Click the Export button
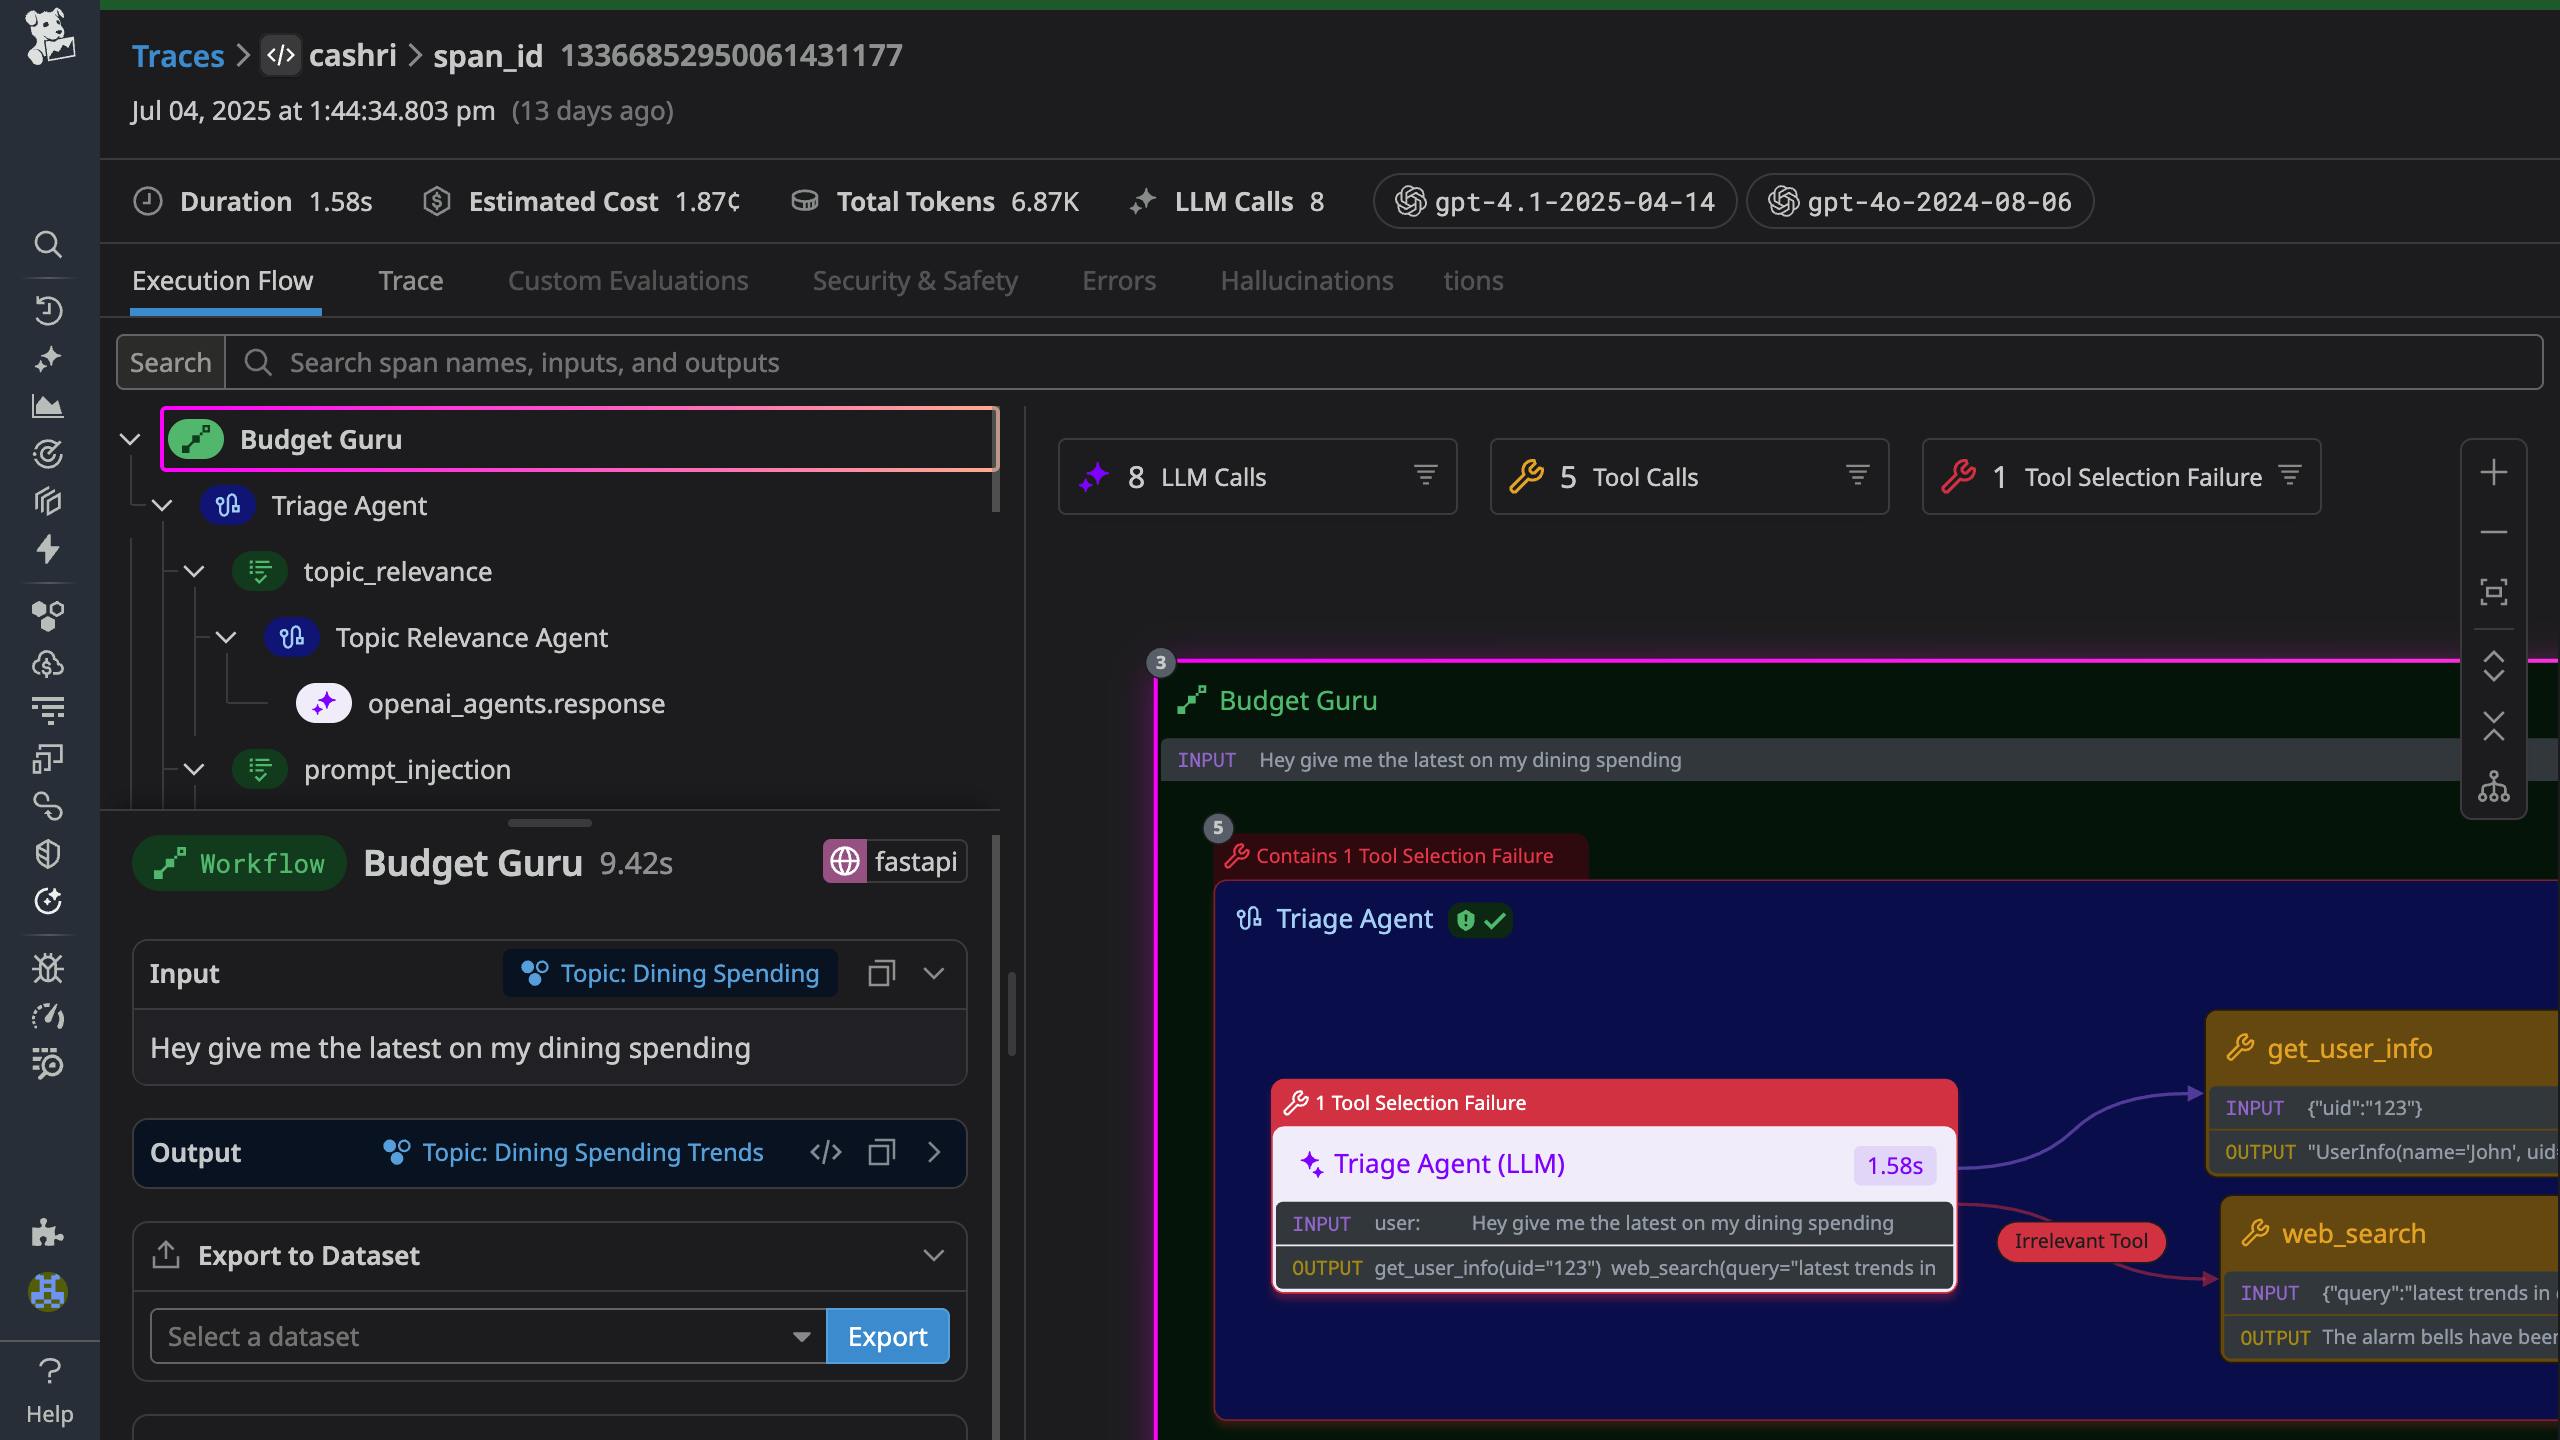 (x=887, y=1336)
